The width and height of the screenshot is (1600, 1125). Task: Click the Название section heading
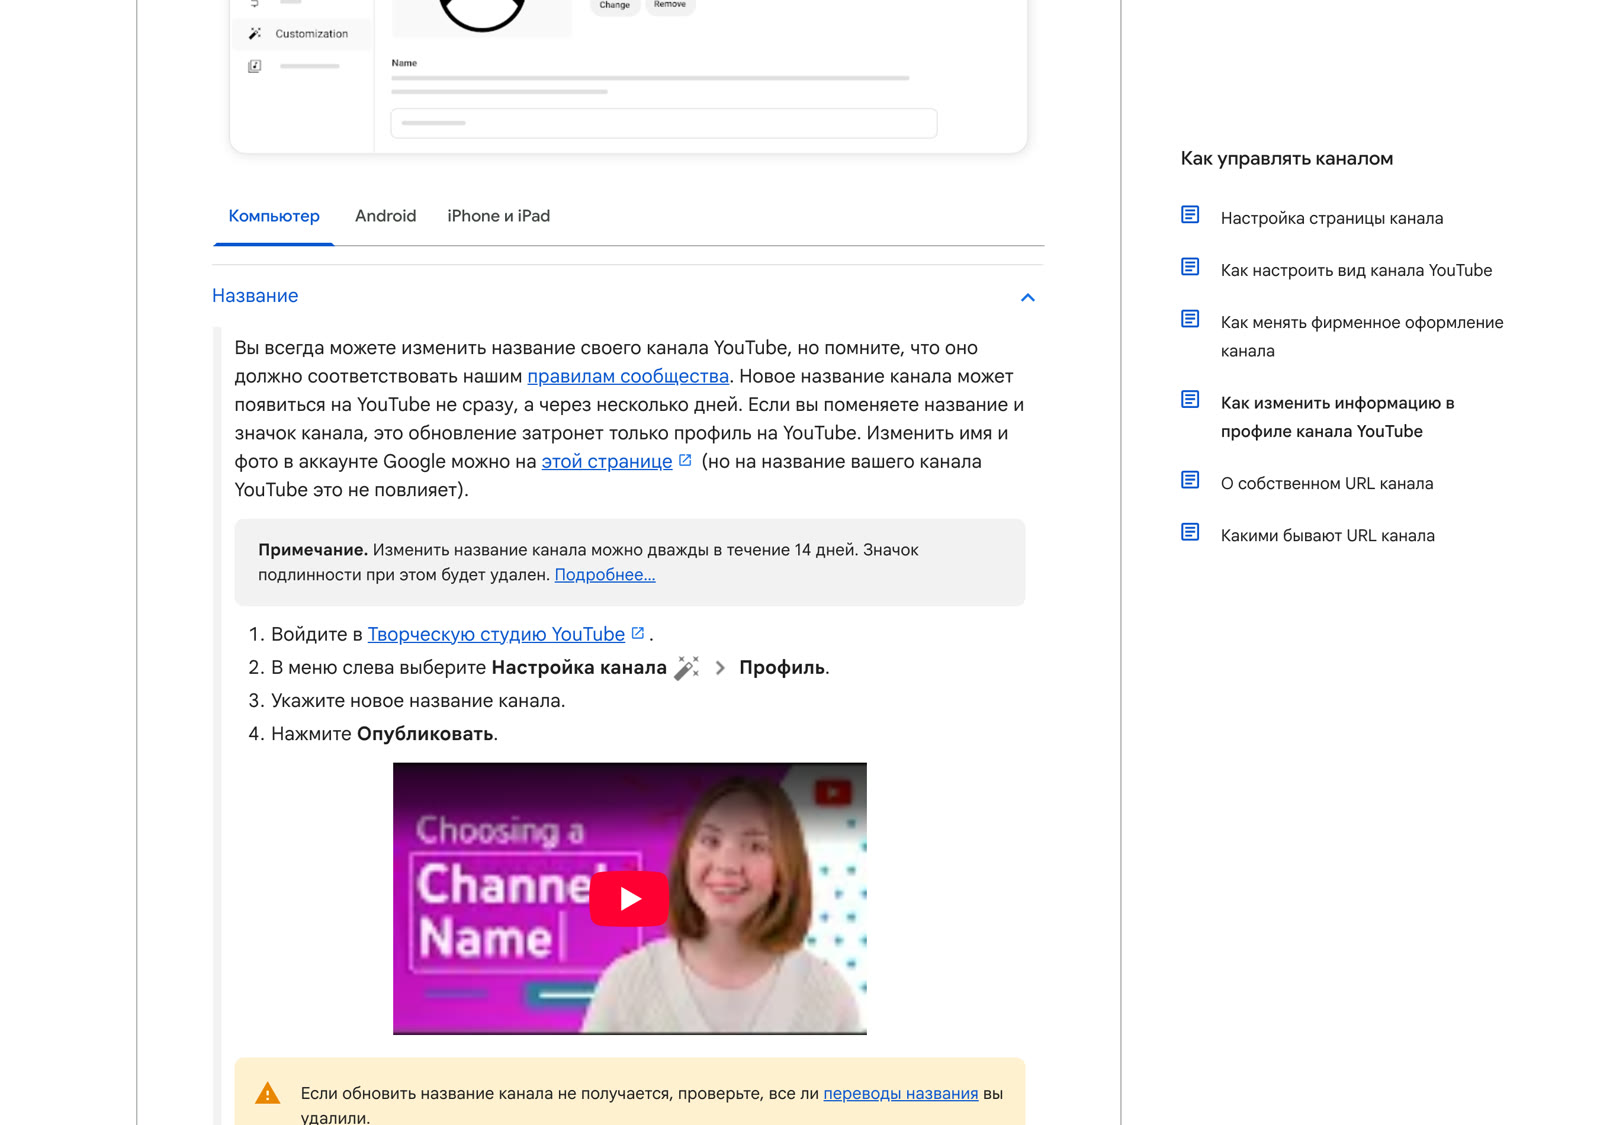255,296
